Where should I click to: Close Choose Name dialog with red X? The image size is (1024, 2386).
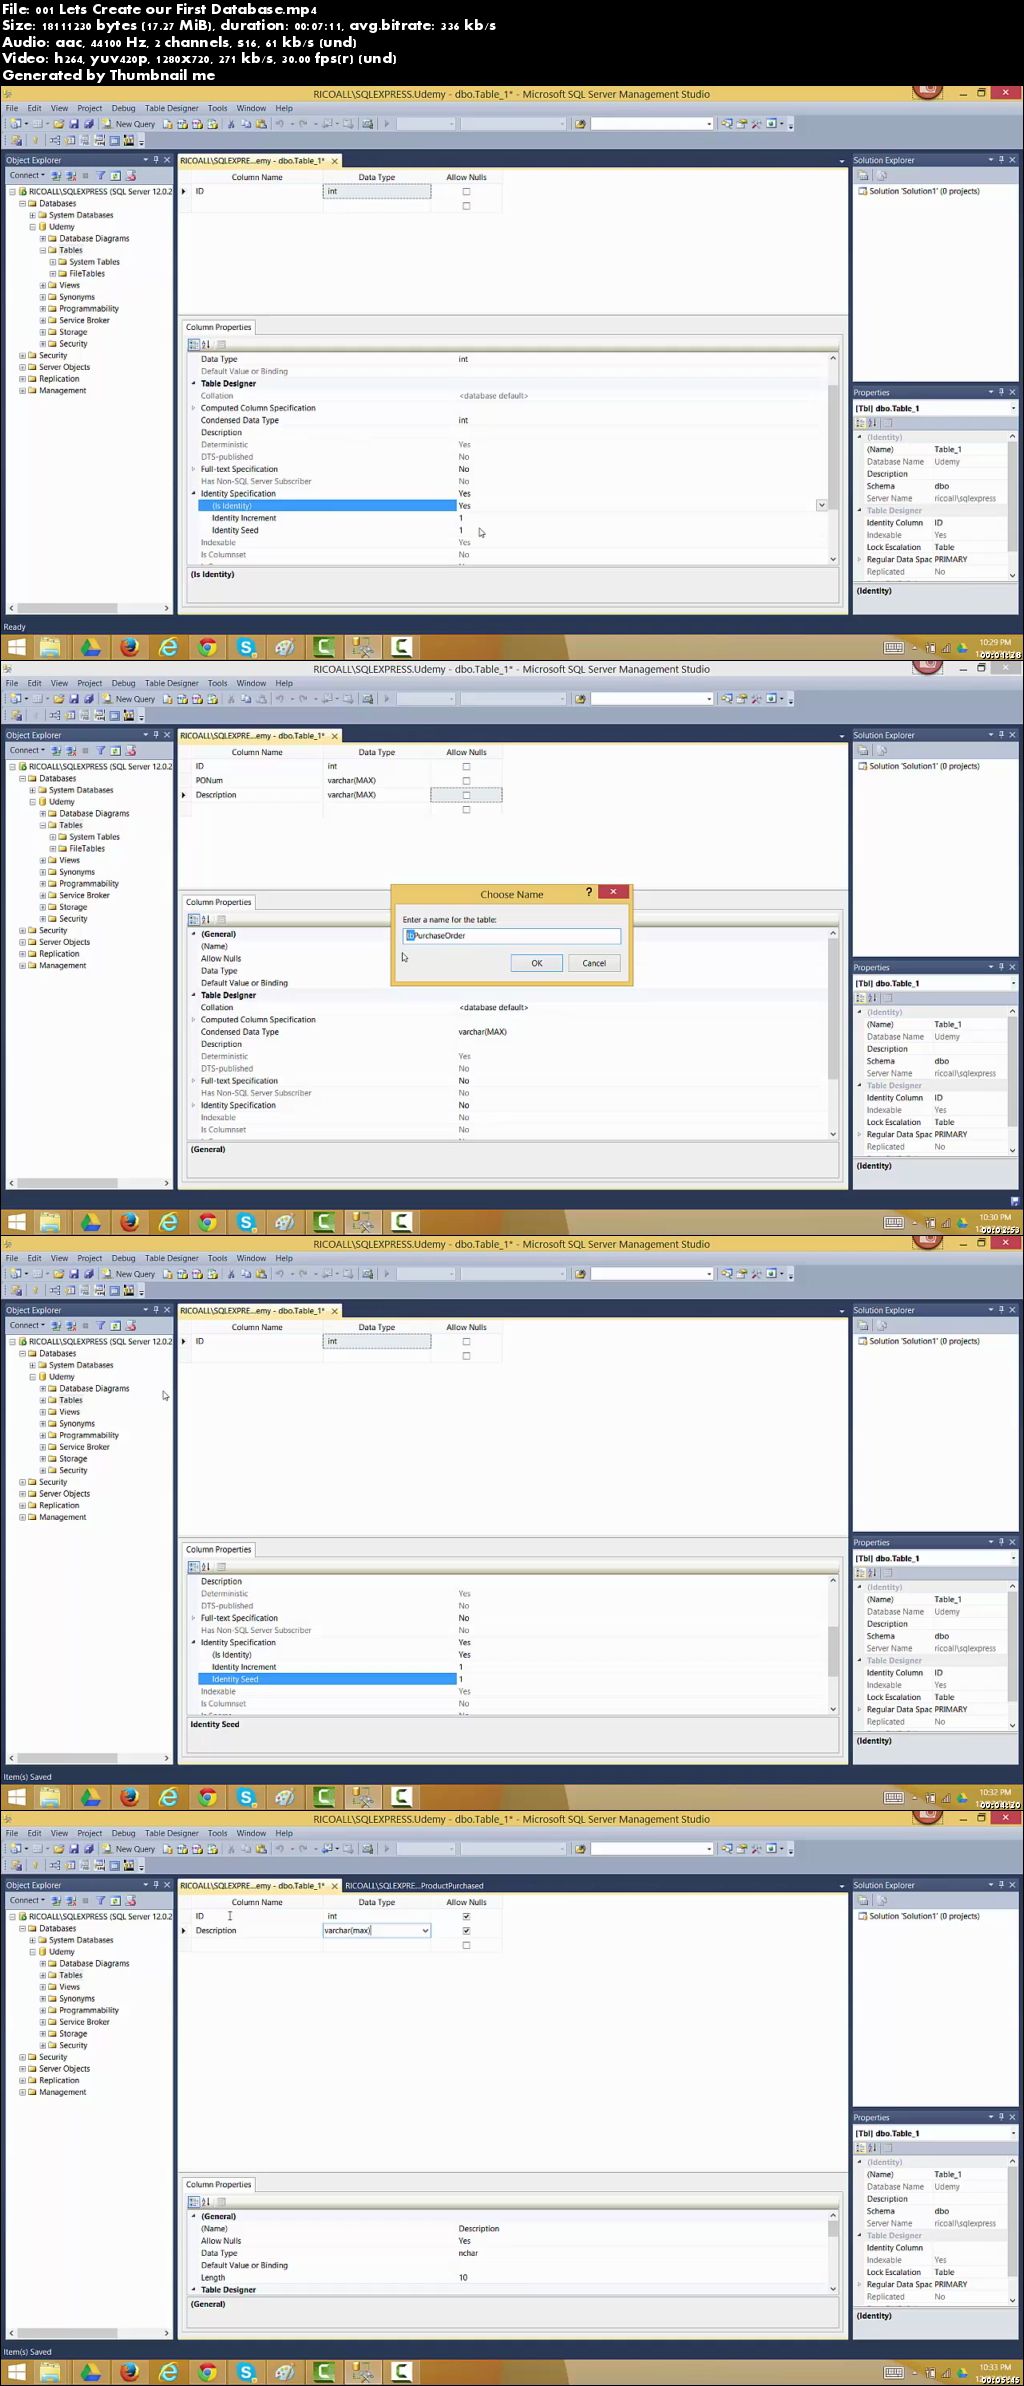click(613, 892)
